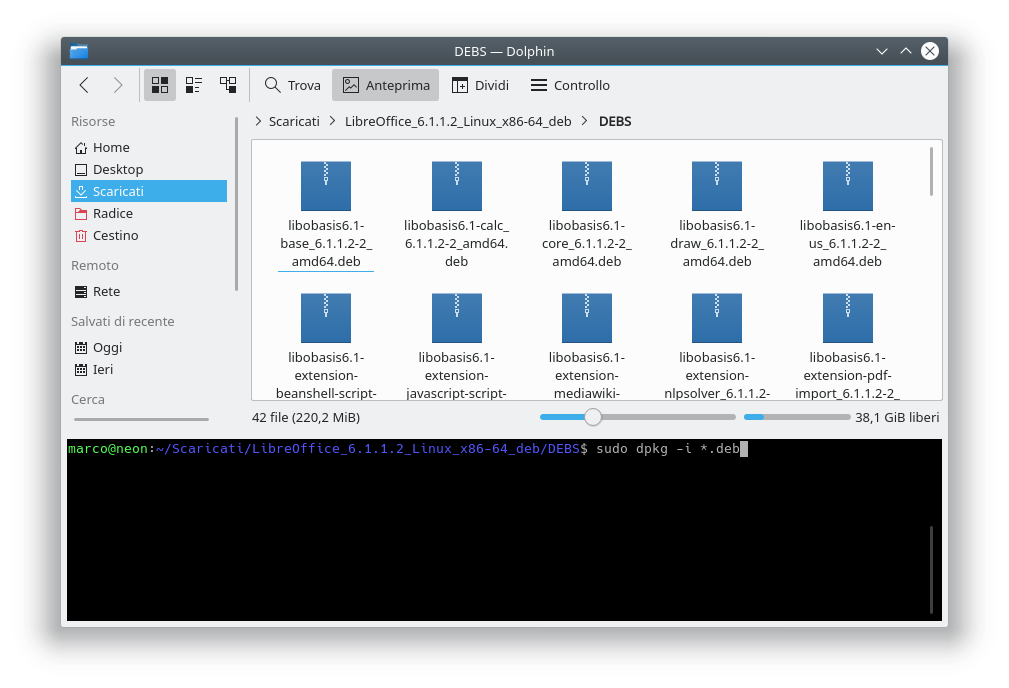Screen dimensions: 1009x688
Task: Select libobasis6.1-en-us archive icon
Action: [847, 186]
